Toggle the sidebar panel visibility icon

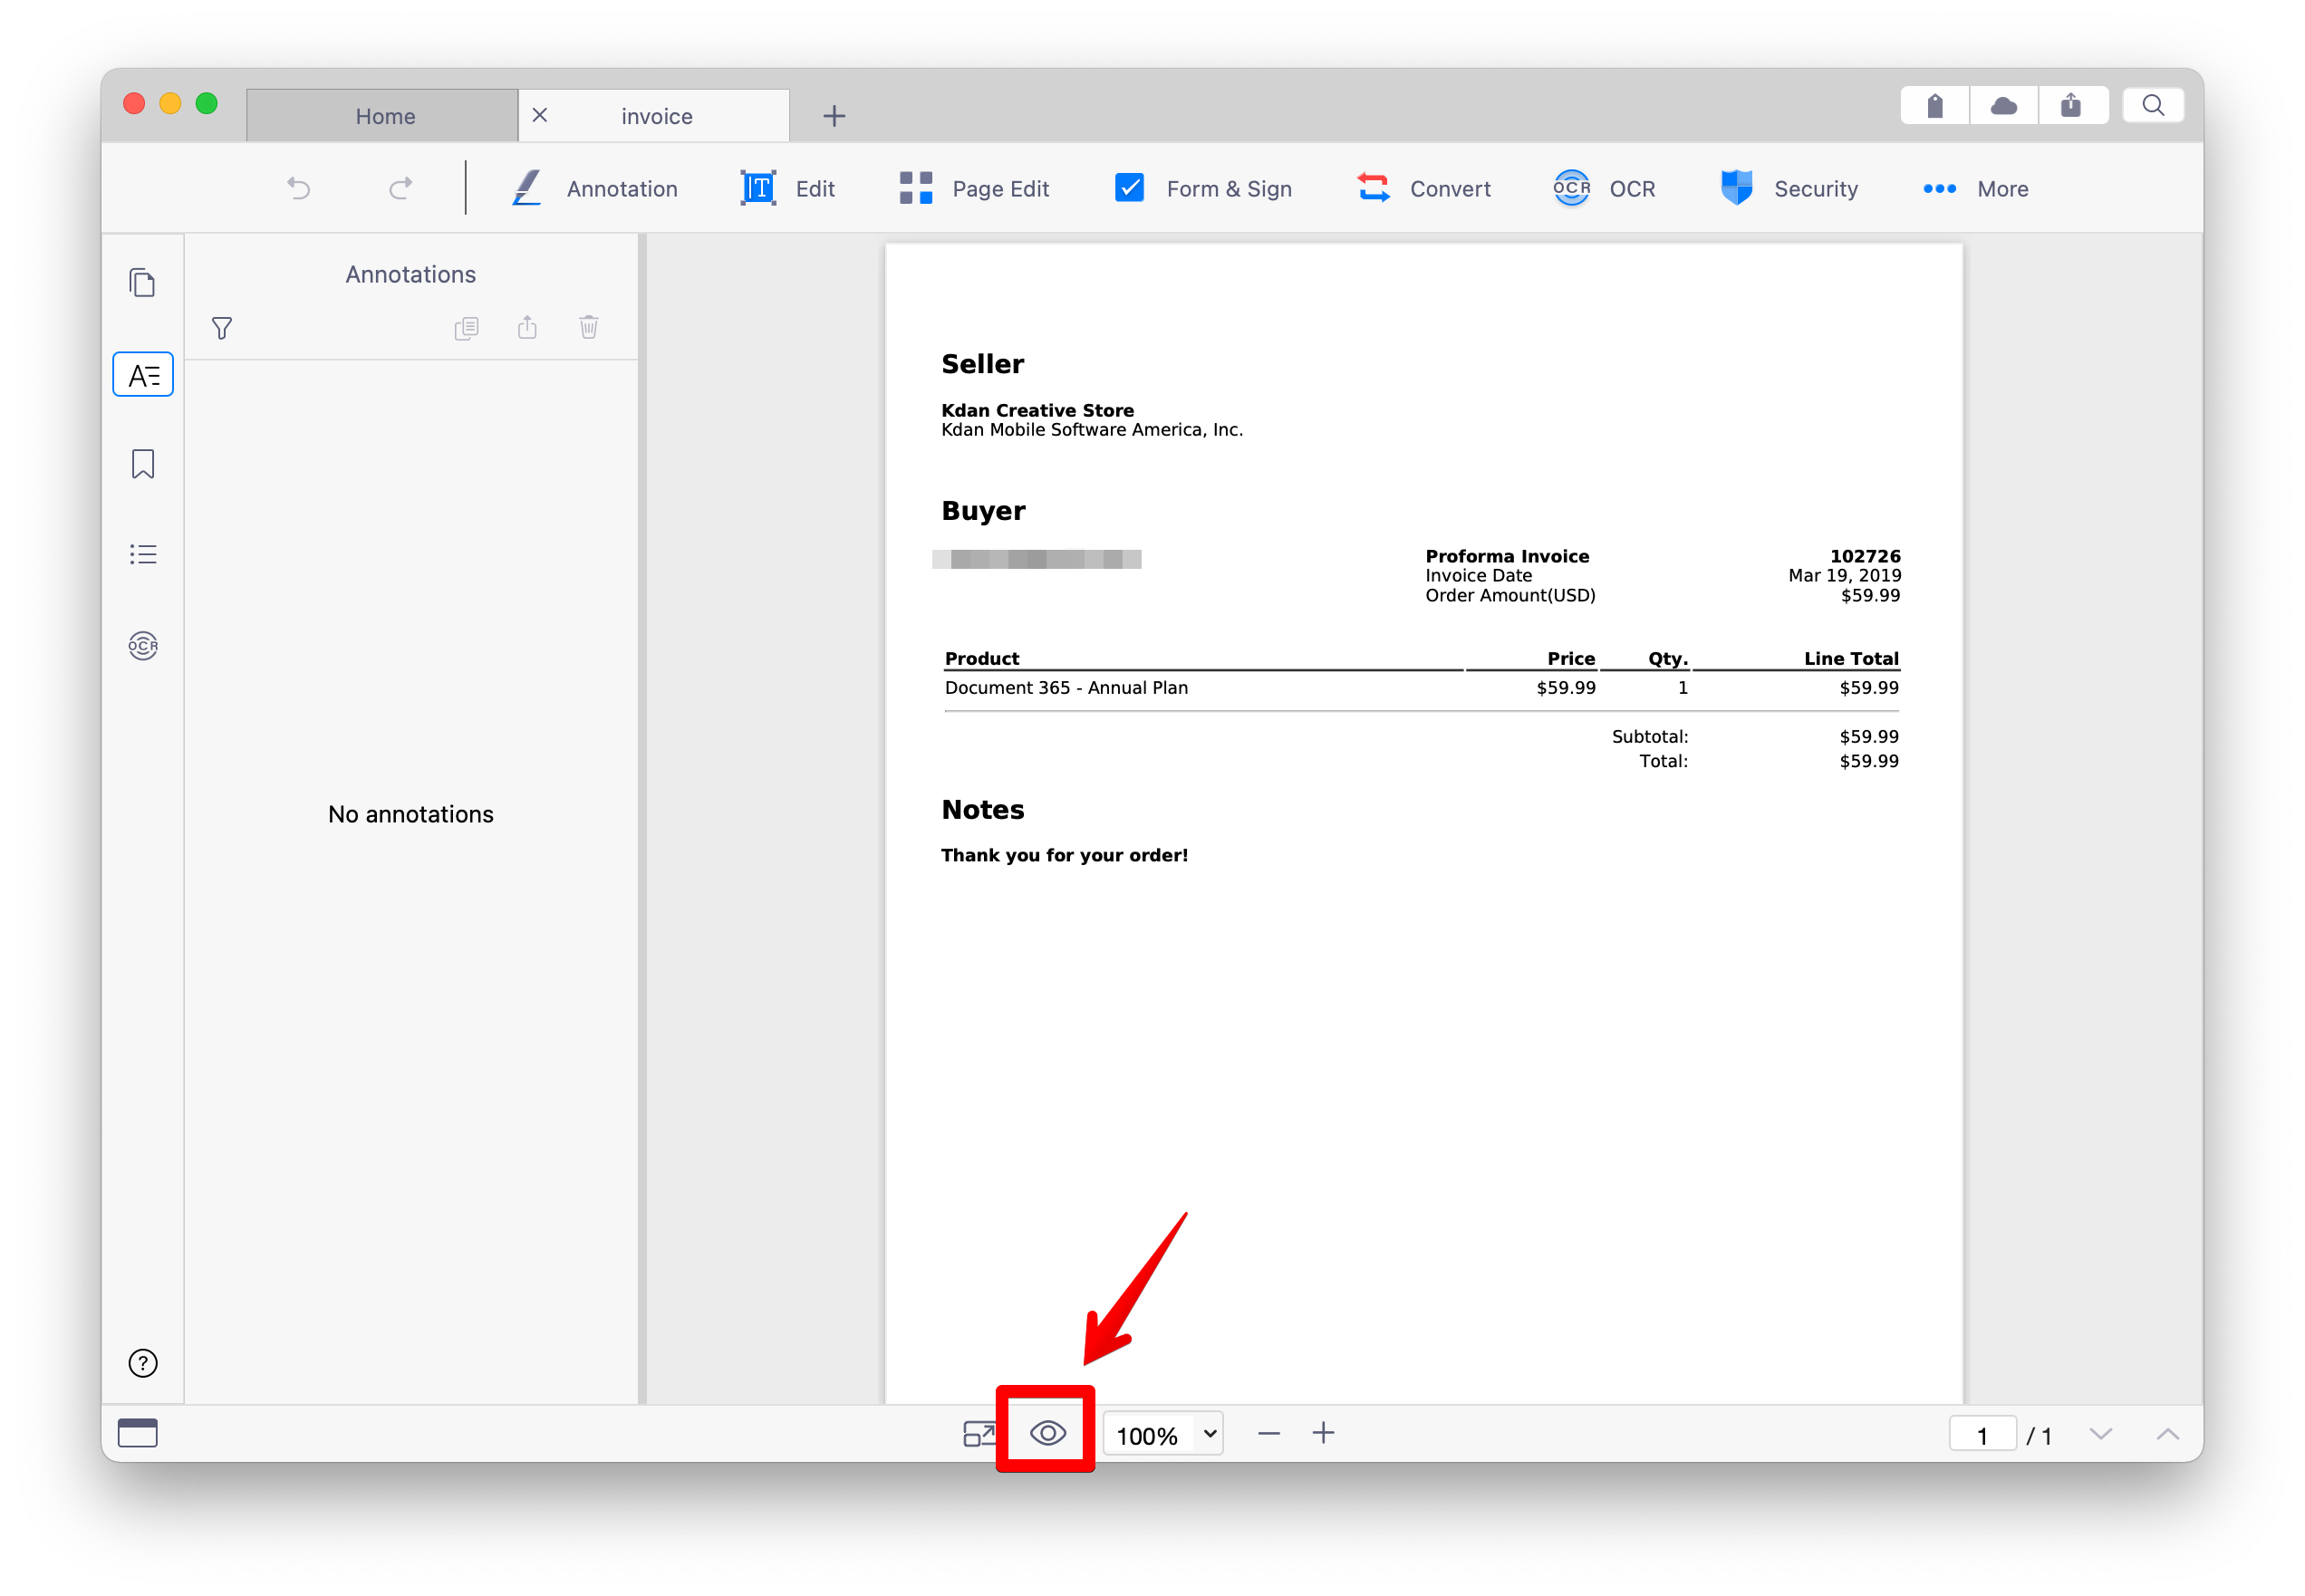pyautogui.click(x=138, y=1433)
